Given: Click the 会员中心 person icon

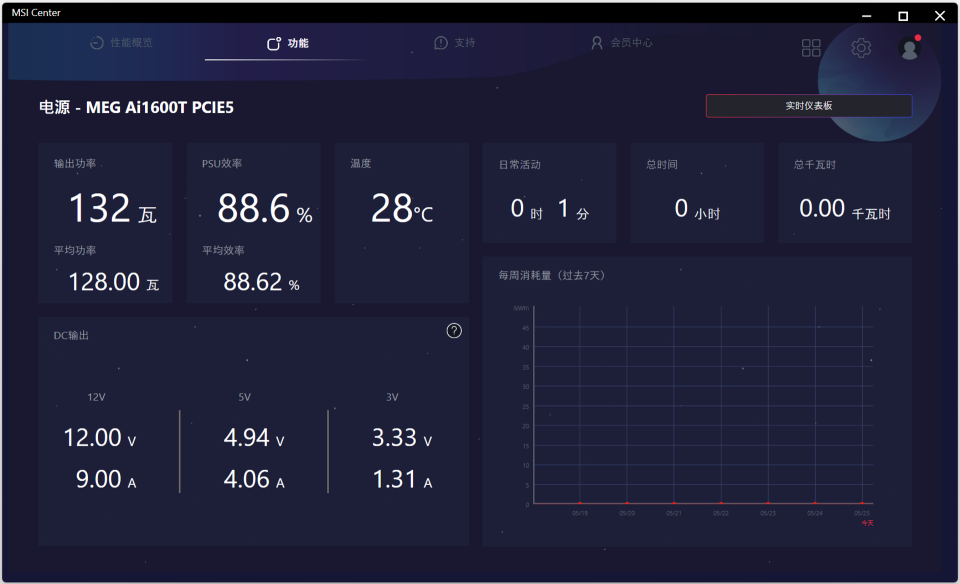Looking at the screenshot, I should coord(596,43).
